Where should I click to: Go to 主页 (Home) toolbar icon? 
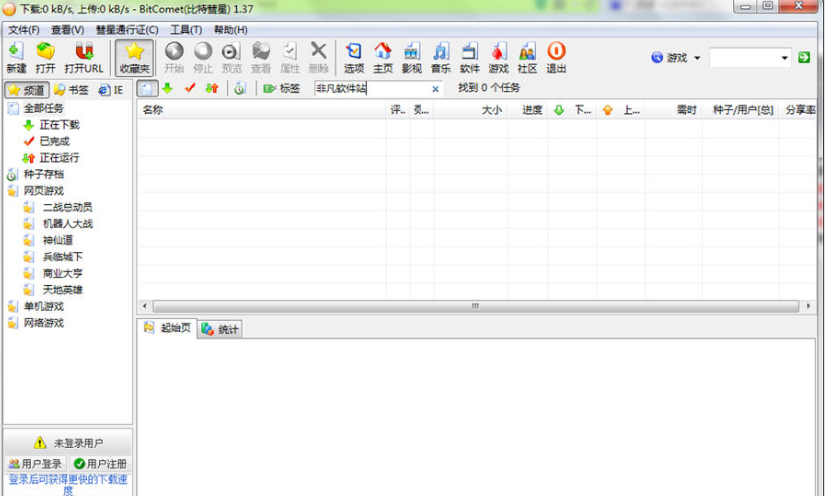(383, 57)
